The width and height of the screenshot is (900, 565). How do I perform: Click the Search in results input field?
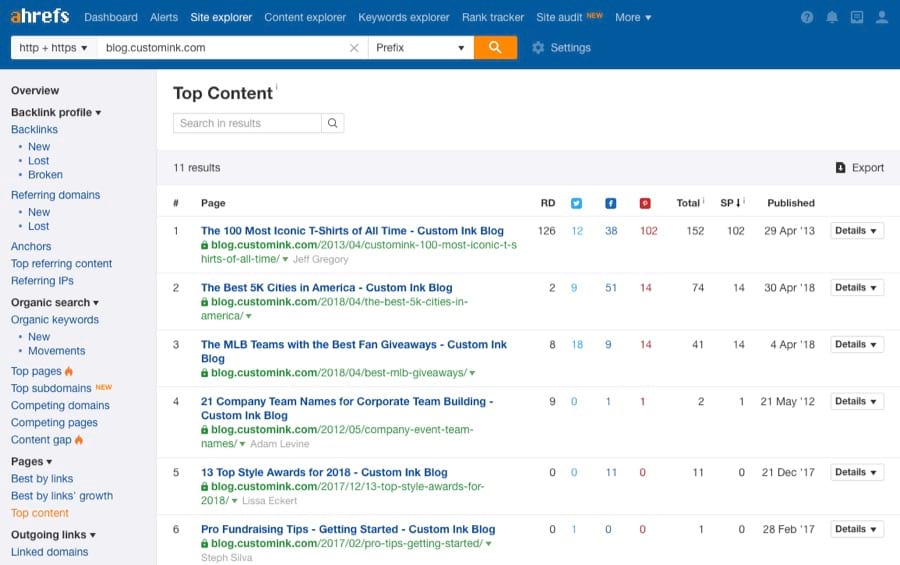point(247,123)
